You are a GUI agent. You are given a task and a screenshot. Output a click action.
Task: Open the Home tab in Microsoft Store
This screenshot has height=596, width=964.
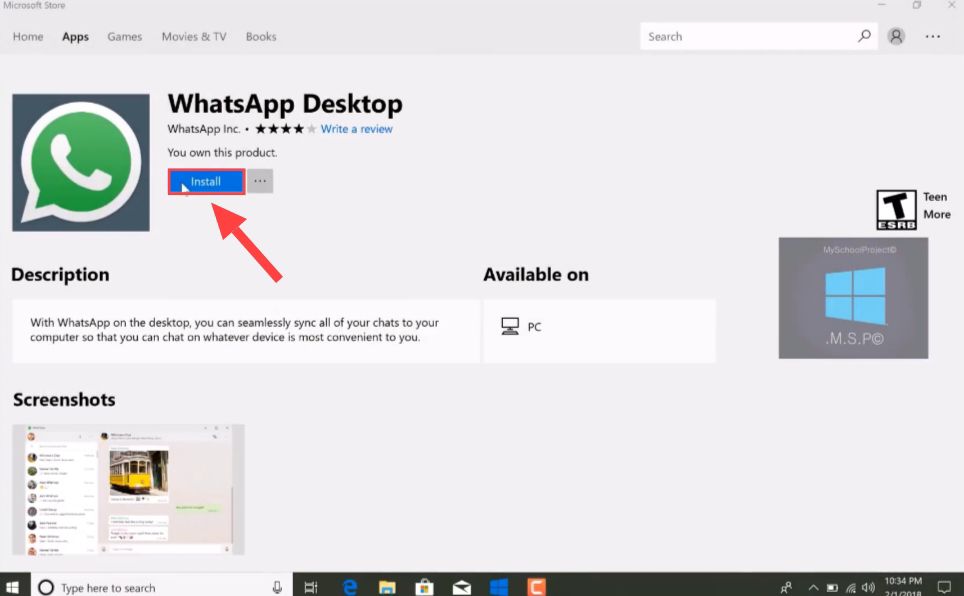[28, 37]
